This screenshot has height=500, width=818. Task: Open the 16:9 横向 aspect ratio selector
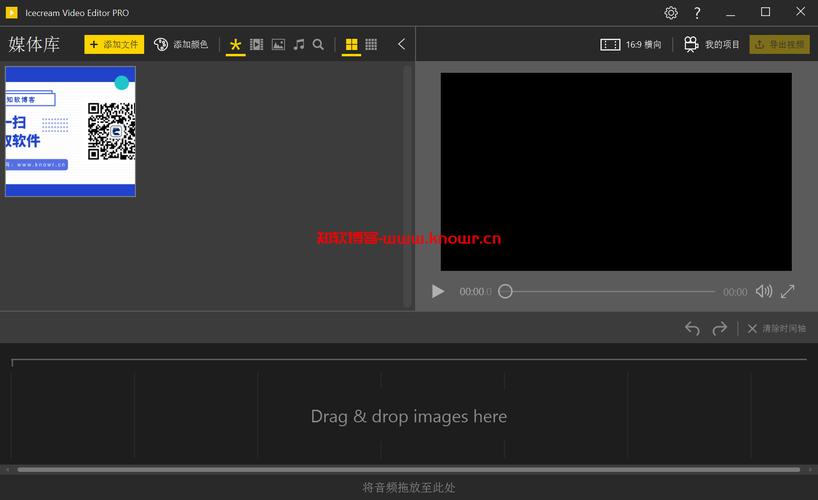630,44
